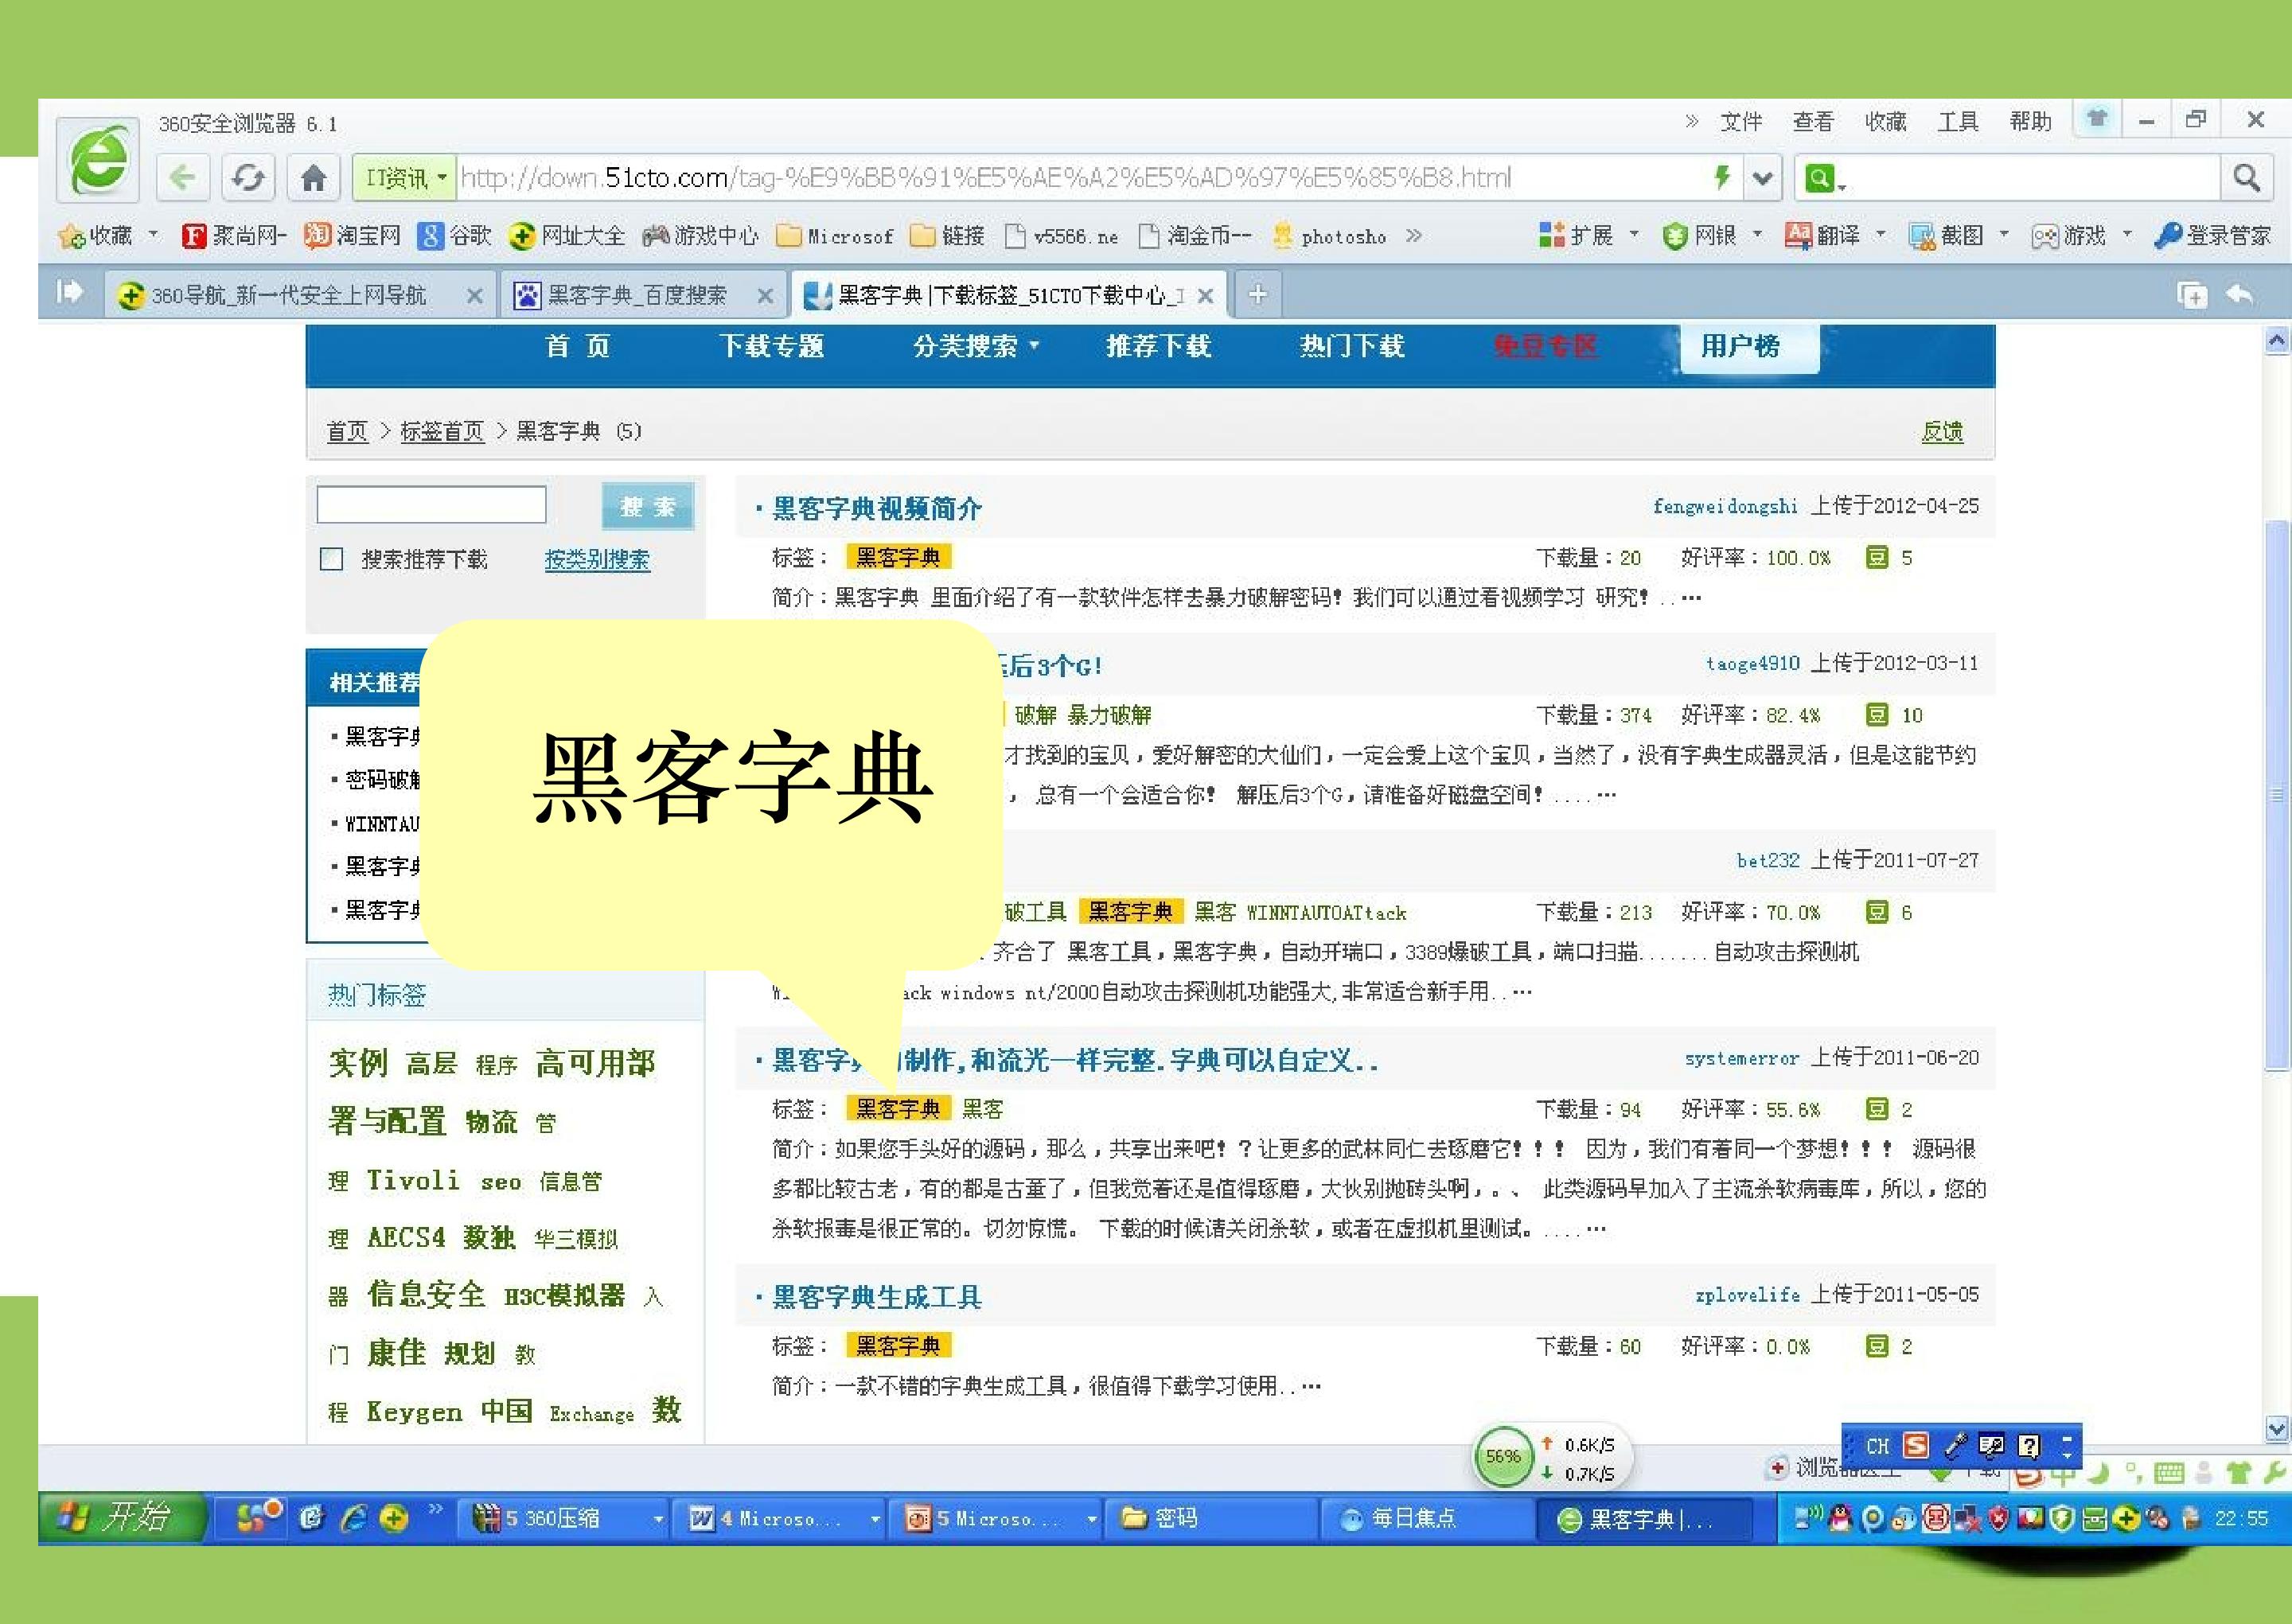2292x1624 pixels.
Task: Tick the 搜索推荐下载 checkbox
Action: pyautogui.click(x=331, y=559)
